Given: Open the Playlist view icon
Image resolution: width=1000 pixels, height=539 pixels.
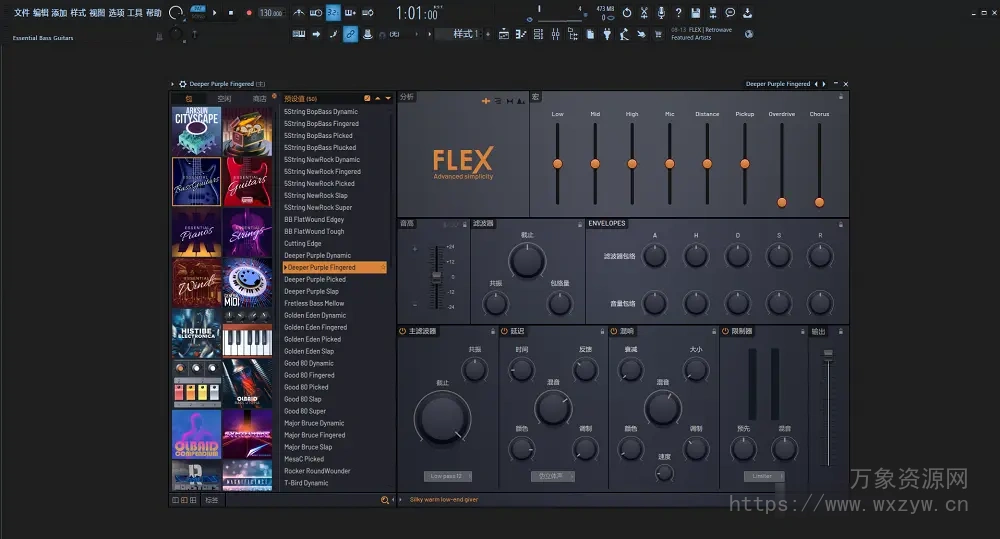Looking at the screenshot, I should pyautogui.click(x=504, y=34).
